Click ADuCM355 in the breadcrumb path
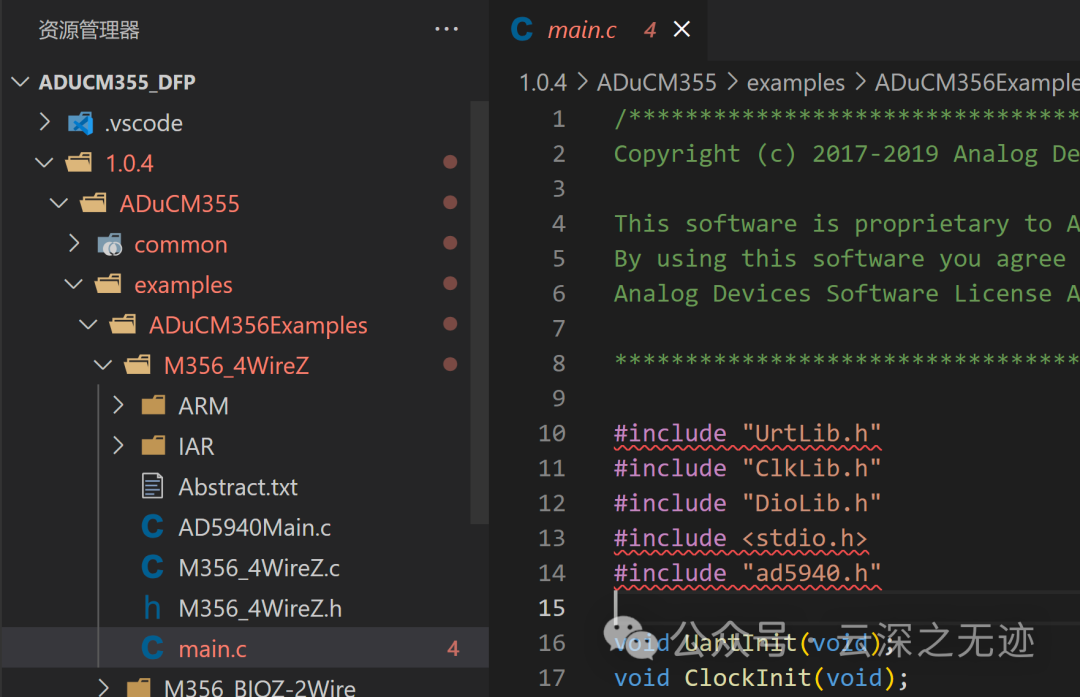Viewport: 1080px width, 697px height. [656, 82]
